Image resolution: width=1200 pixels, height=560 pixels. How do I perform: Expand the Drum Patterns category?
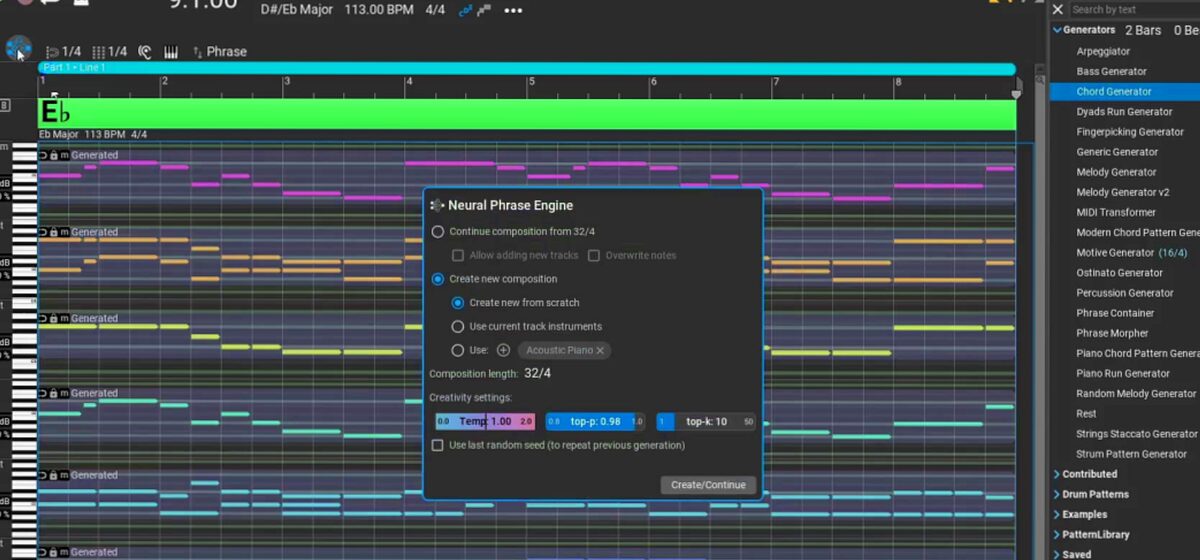[x=1058, y=495]
